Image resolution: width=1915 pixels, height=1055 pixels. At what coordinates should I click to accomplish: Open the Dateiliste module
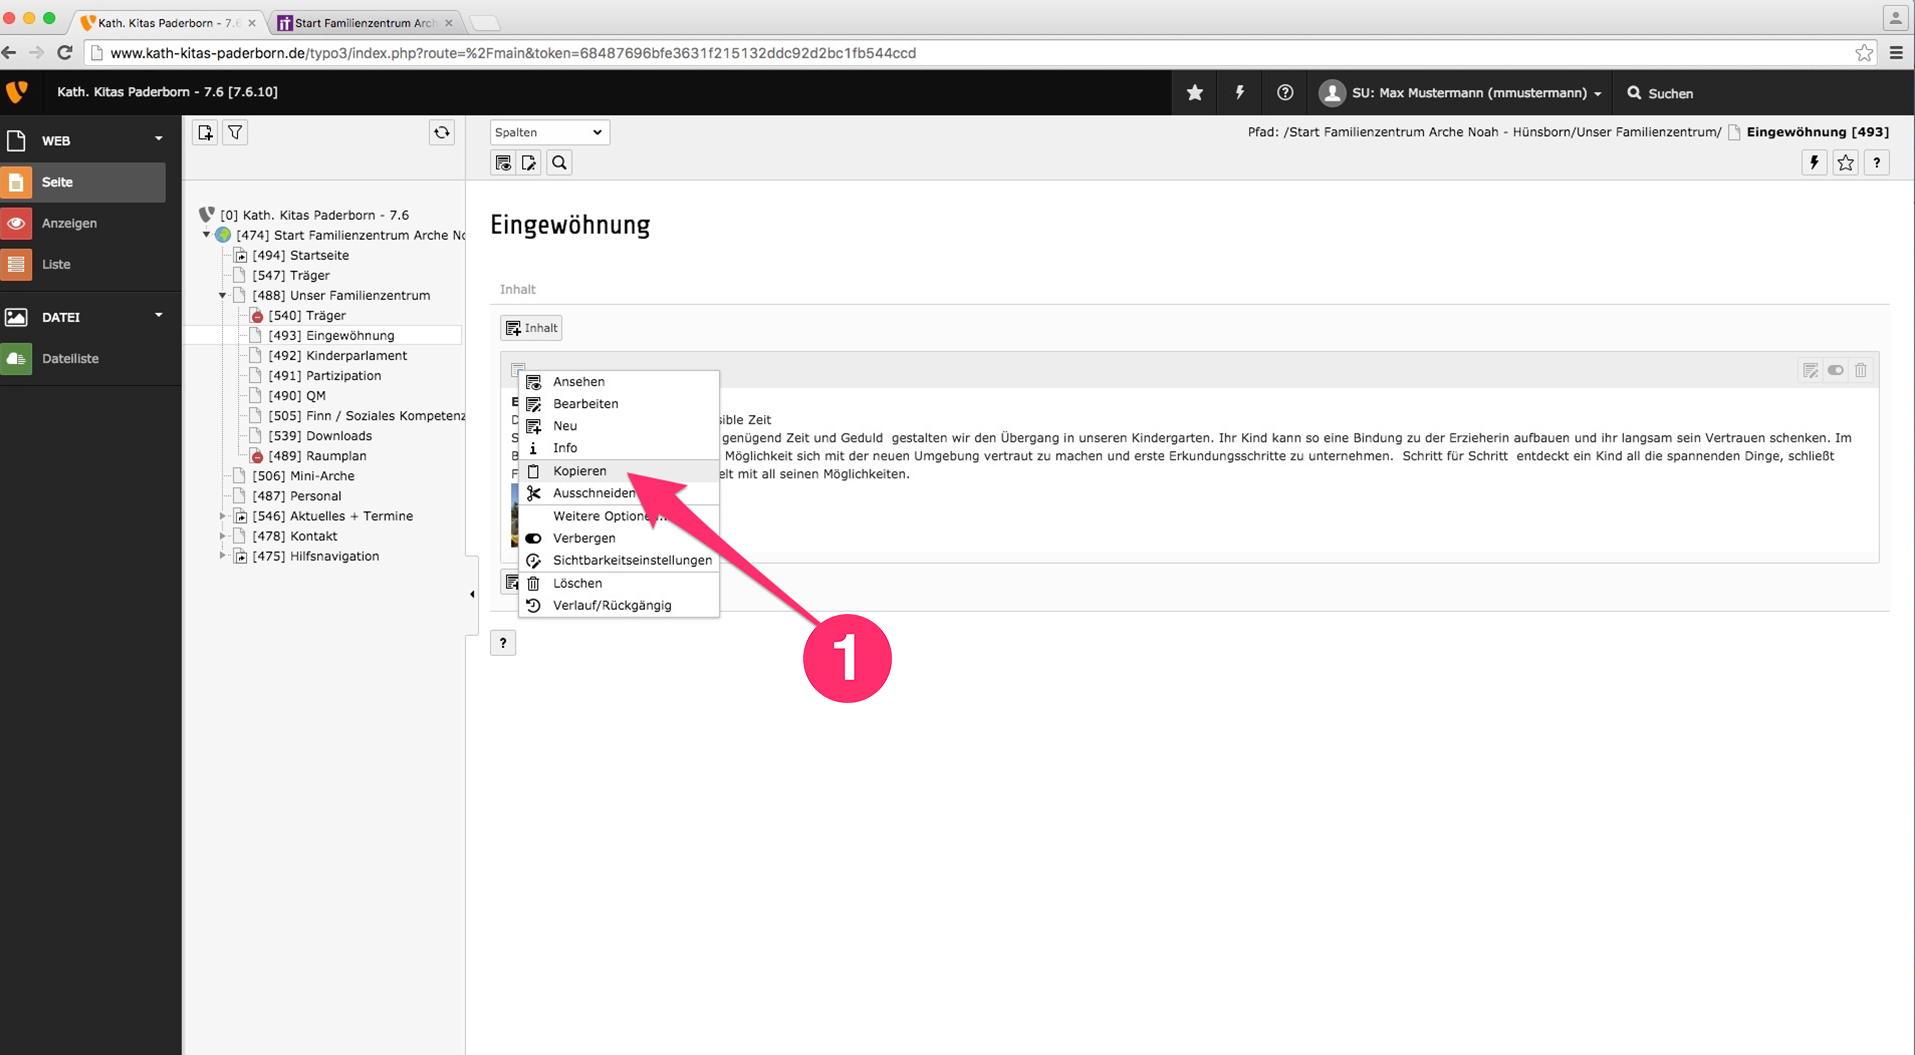(70, 358)
